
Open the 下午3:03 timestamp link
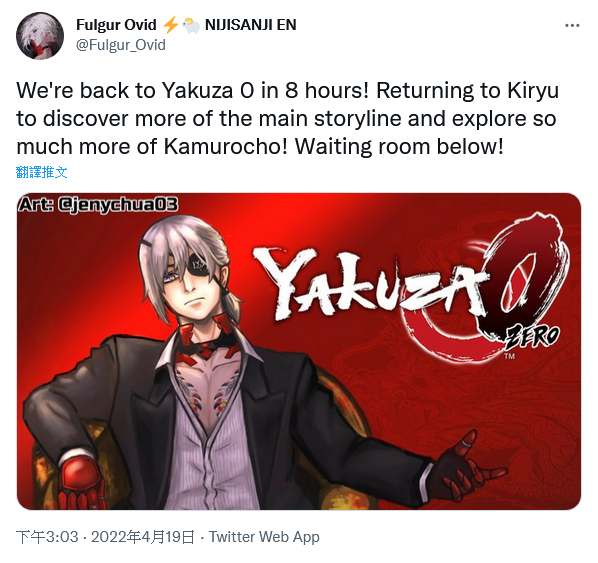pyautogui.click(x=47, y=537)
